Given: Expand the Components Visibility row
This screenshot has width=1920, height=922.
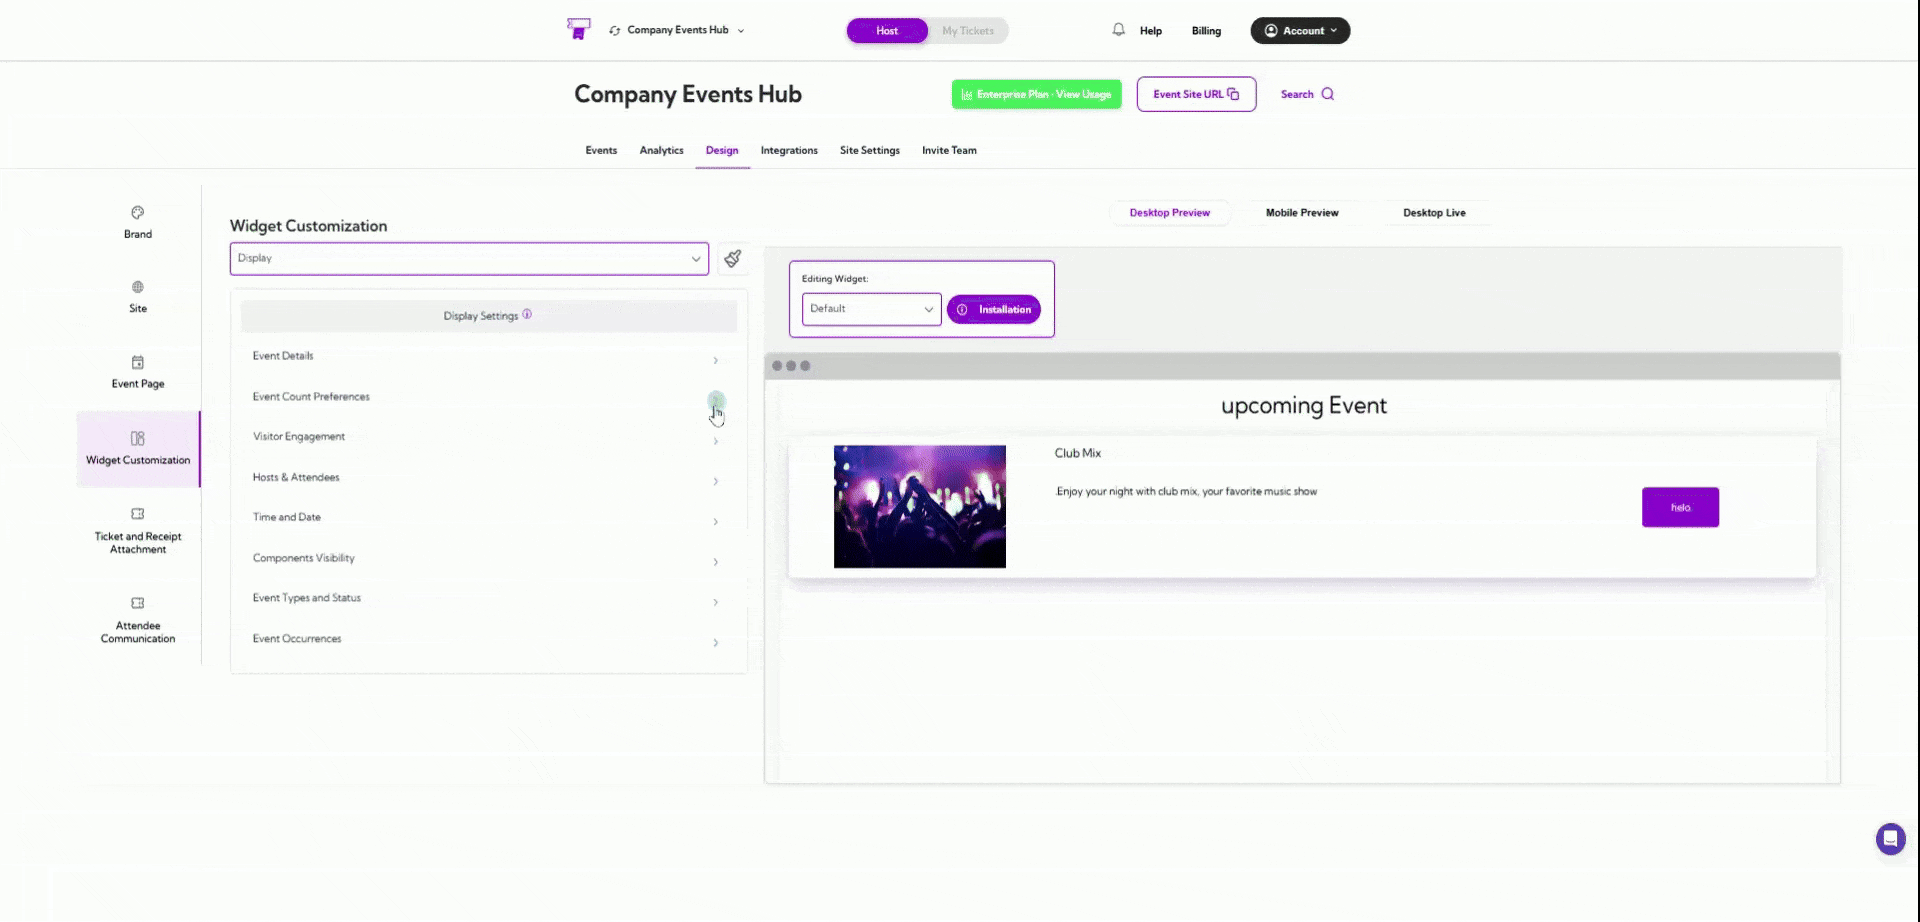Looking at the screenshot, I should click(488, 558).
